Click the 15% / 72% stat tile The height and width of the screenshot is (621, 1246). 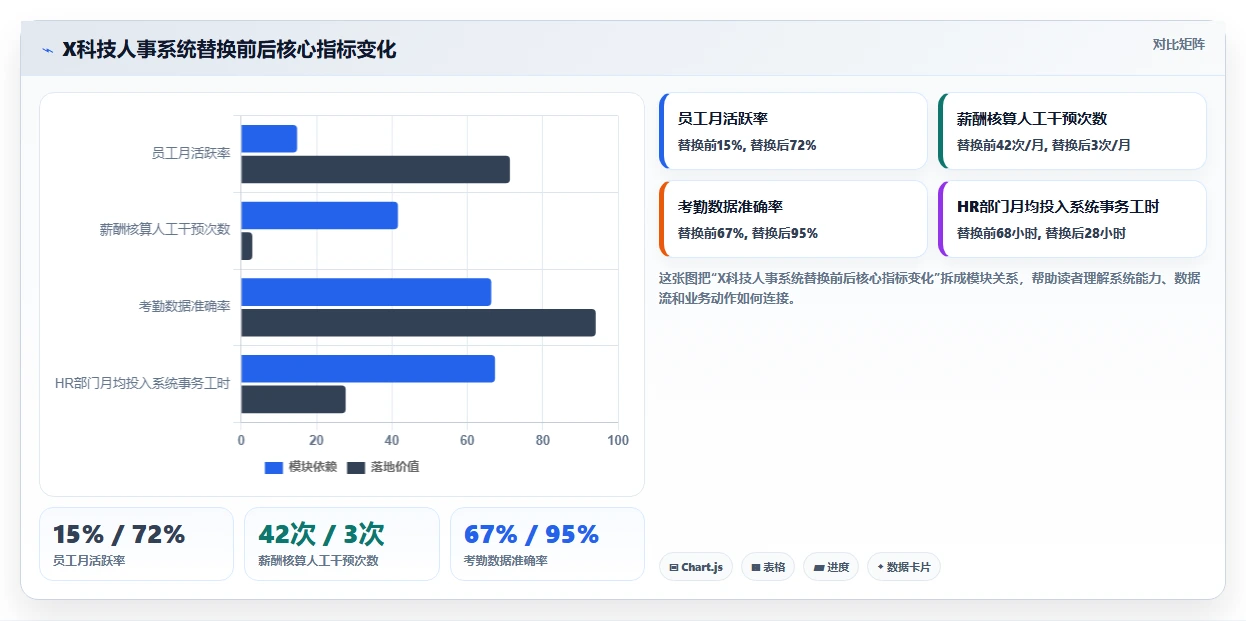pyautogui.click(x=136, y=544)
